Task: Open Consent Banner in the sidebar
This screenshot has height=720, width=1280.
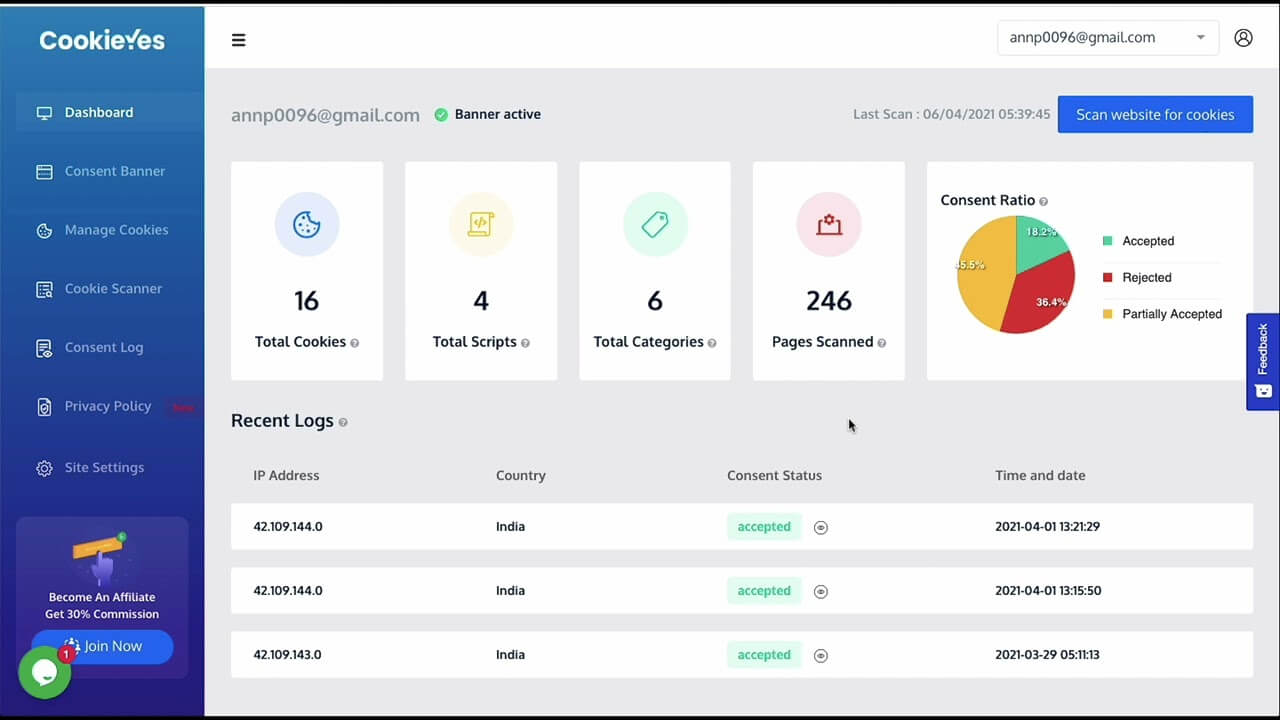Action: click(114, 171)
